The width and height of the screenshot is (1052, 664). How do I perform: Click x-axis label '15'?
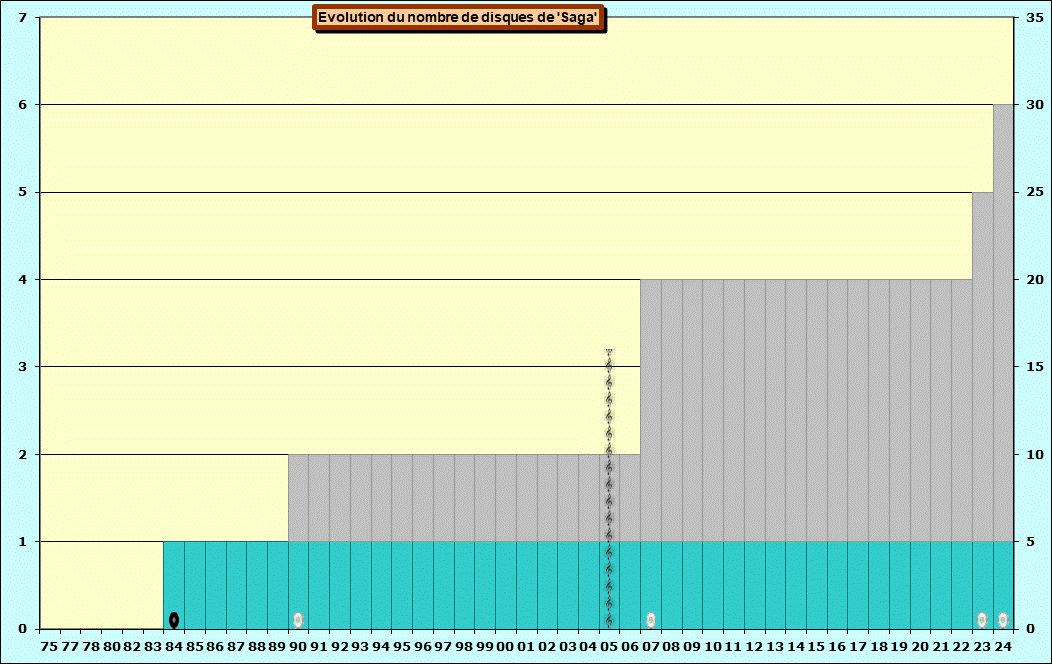817,647
